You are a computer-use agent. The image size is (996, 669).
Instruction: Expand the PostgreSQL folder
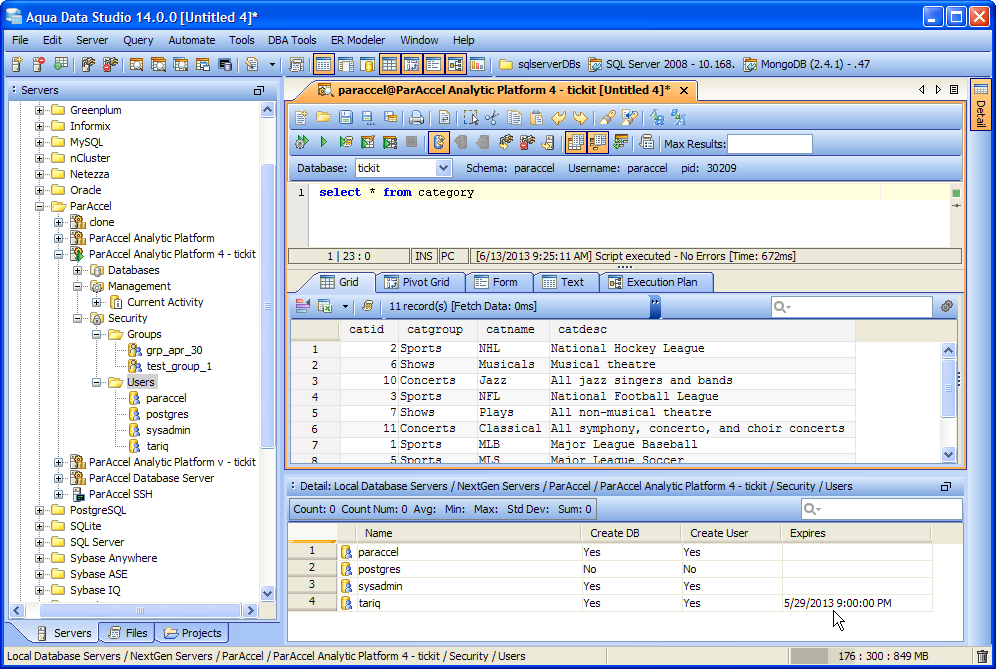point(39,510)
